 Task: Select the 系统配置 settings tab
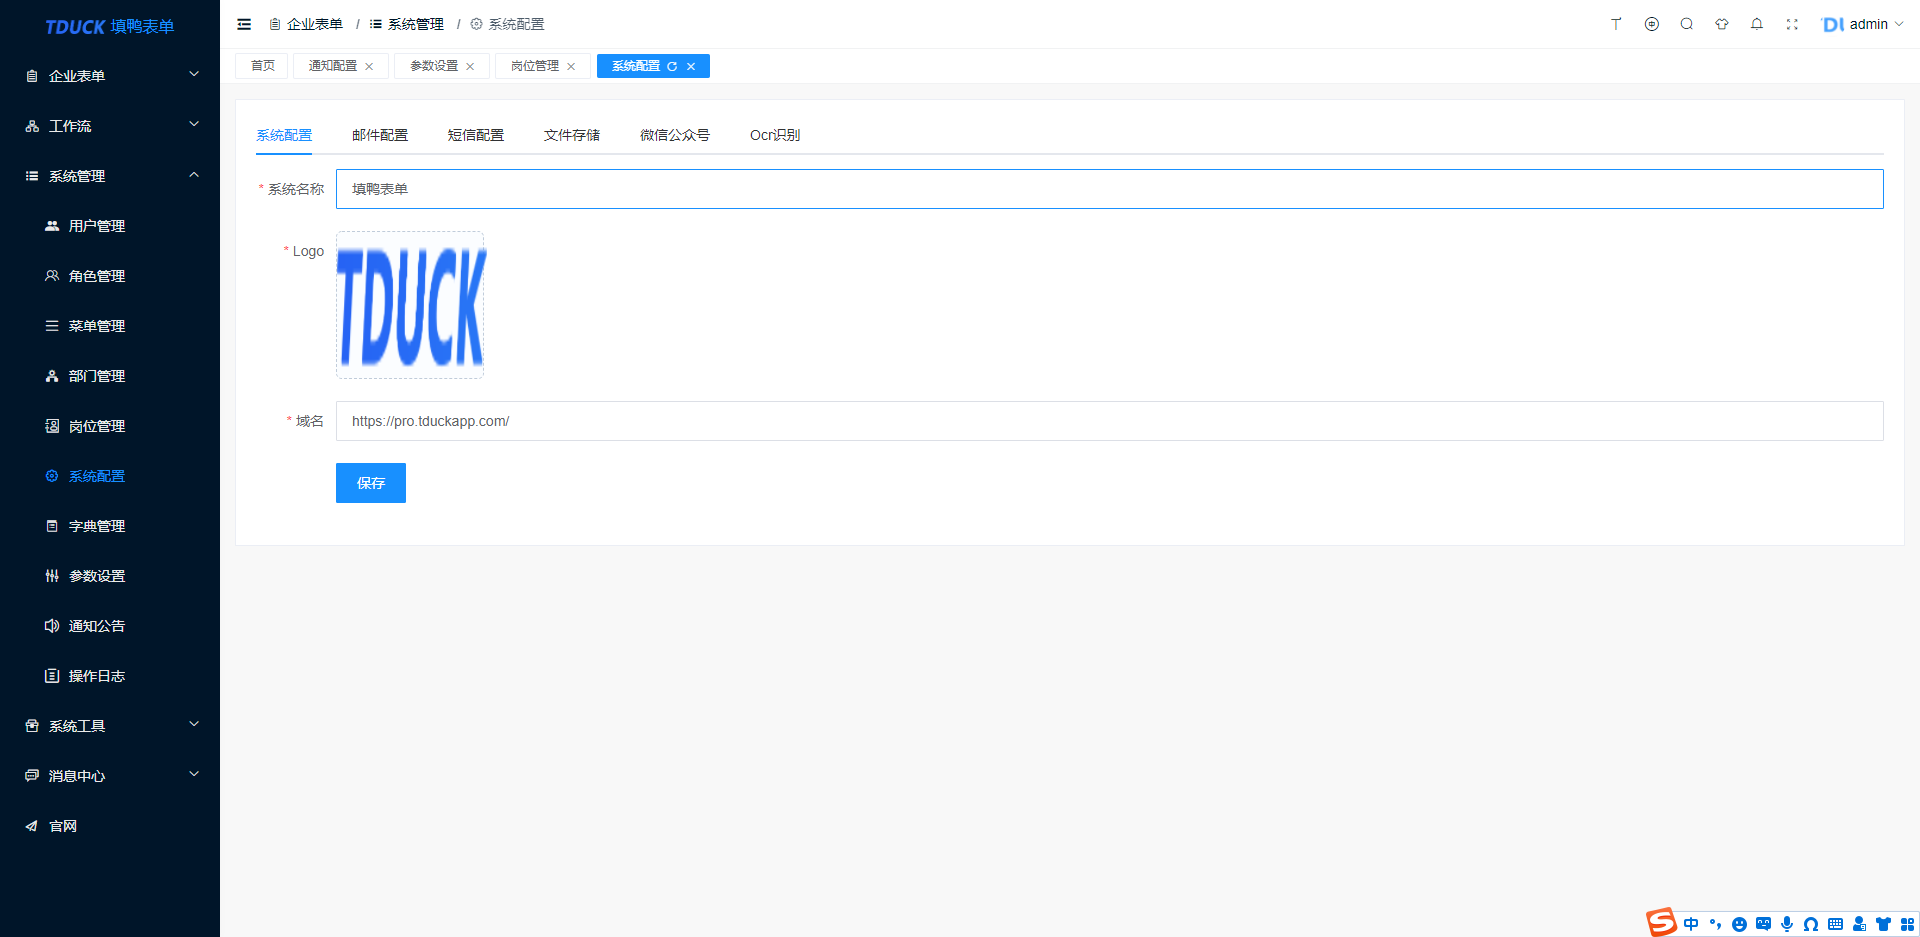tap(284, 135)
